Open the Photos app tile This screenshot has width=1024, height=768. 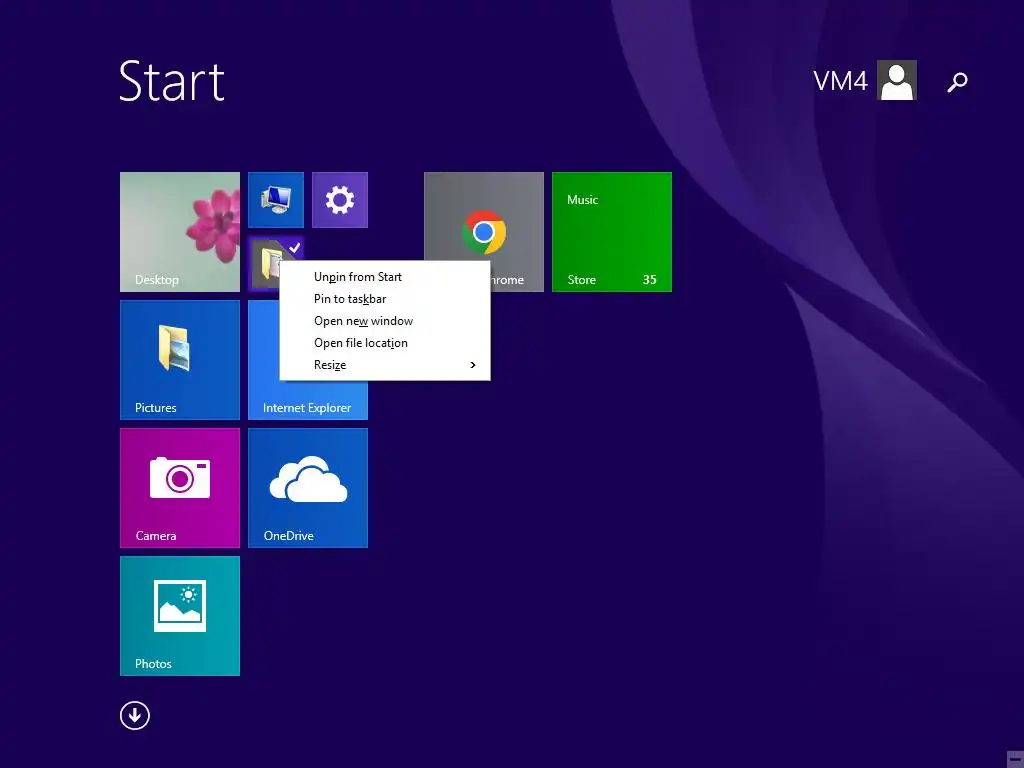pos(180,616)
